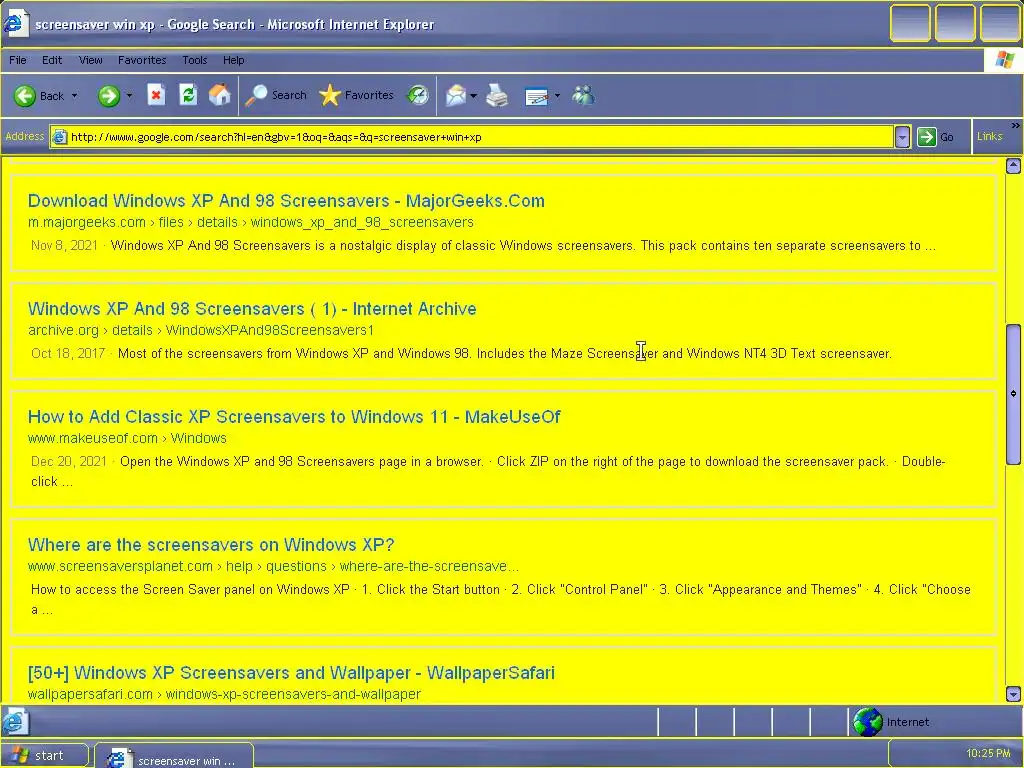This screenshot has height=768, width=1024.
Task: Go to the Home page icon
Action: click(219, 95)
